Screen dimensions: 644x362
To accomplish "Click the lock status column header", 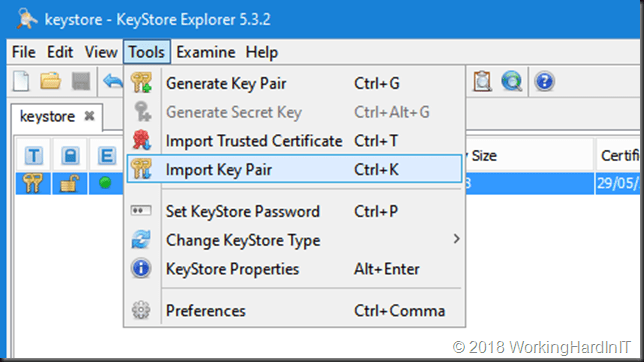I will pos(70,155).
